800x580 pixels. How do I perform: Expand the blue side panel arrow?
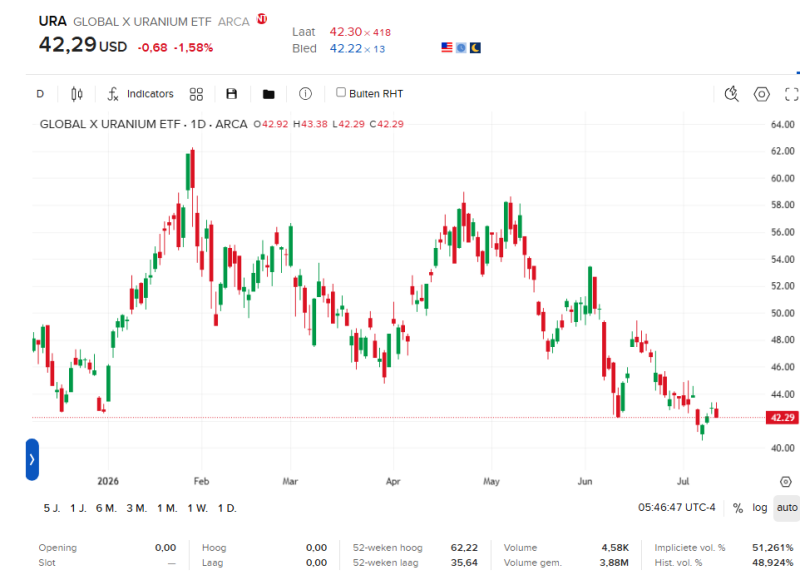(32, 460)
